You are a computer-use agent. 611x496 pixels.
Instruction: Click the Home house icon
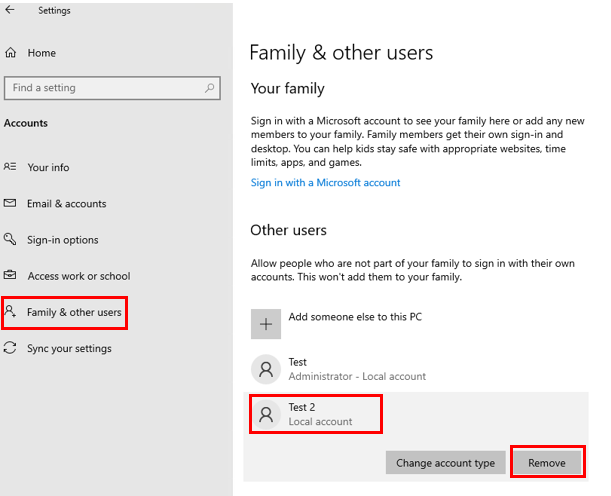pyautogui.click(x=11, y=53)
